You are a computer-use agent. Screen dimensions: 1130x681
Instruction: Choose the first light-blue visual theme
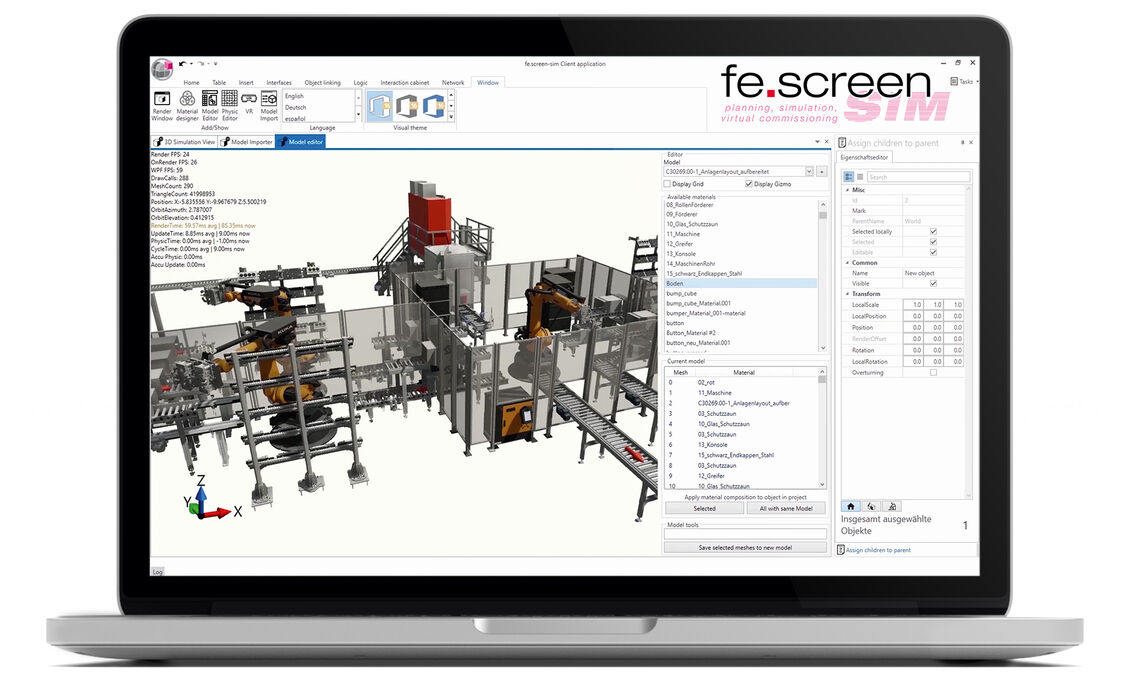pos(379,107)
